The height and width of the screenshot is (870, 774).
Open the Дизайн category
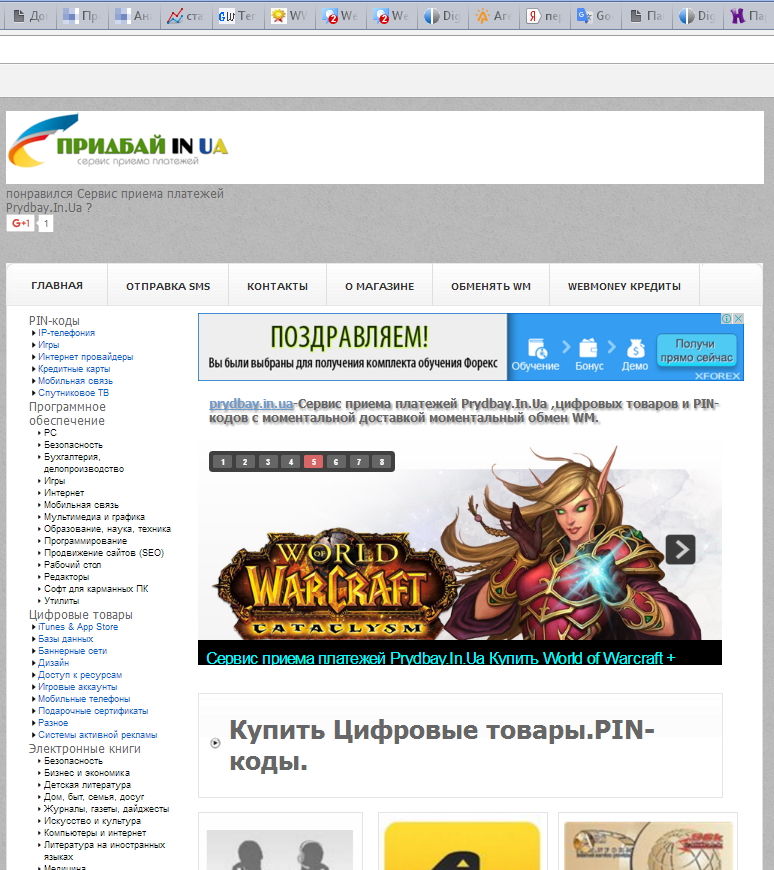pos(53,663)
